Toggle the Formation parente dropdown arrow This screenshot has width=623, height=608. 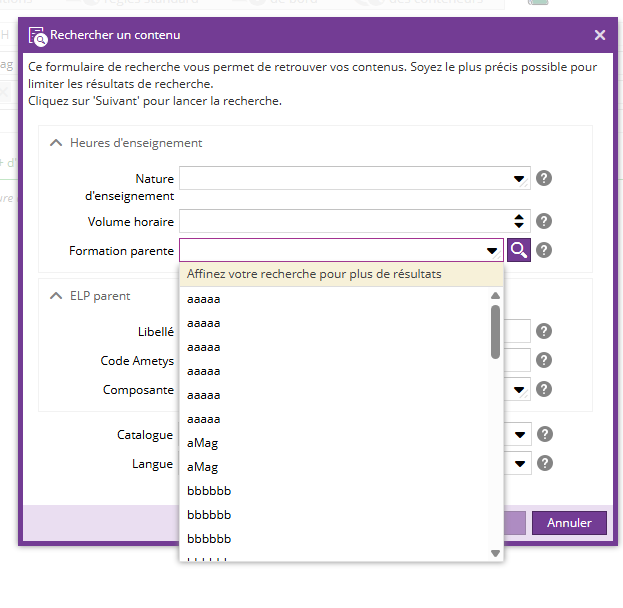pos(492,251)
